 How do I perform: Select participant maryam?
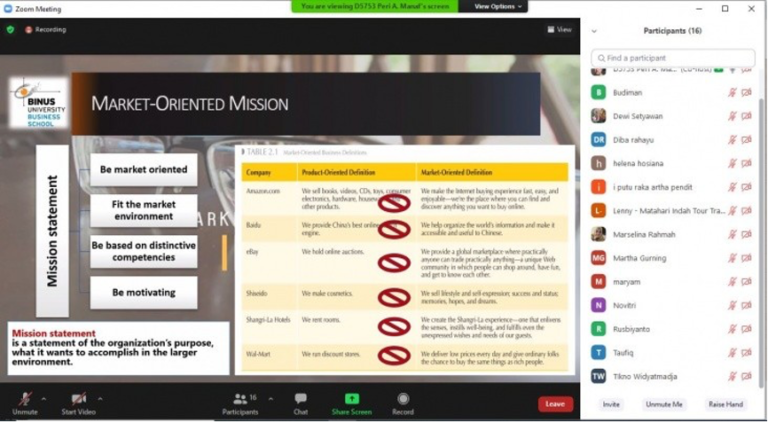point(671,282)
